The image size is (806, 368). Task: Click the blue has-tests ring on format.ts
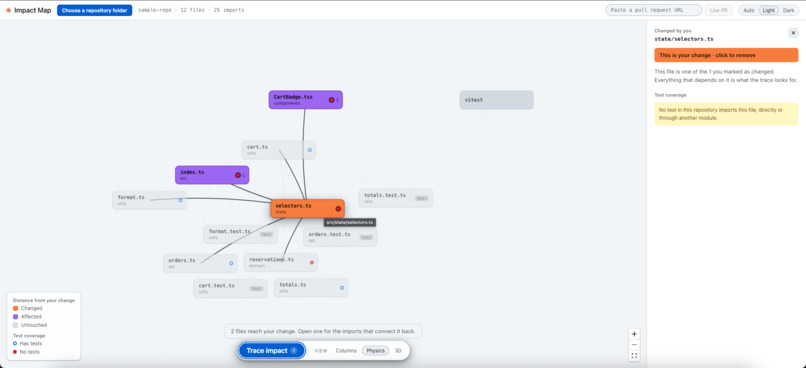click(180, 200)
